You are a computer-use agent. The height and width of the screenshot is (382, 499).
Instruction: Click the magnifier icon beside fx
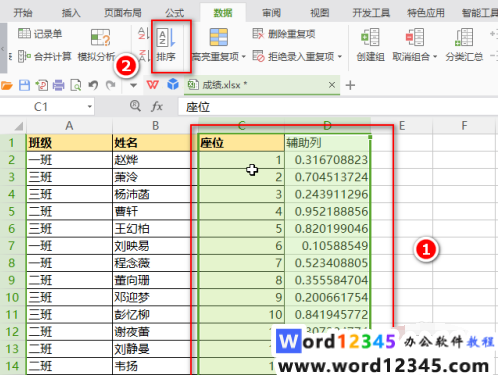click(135, 106)
